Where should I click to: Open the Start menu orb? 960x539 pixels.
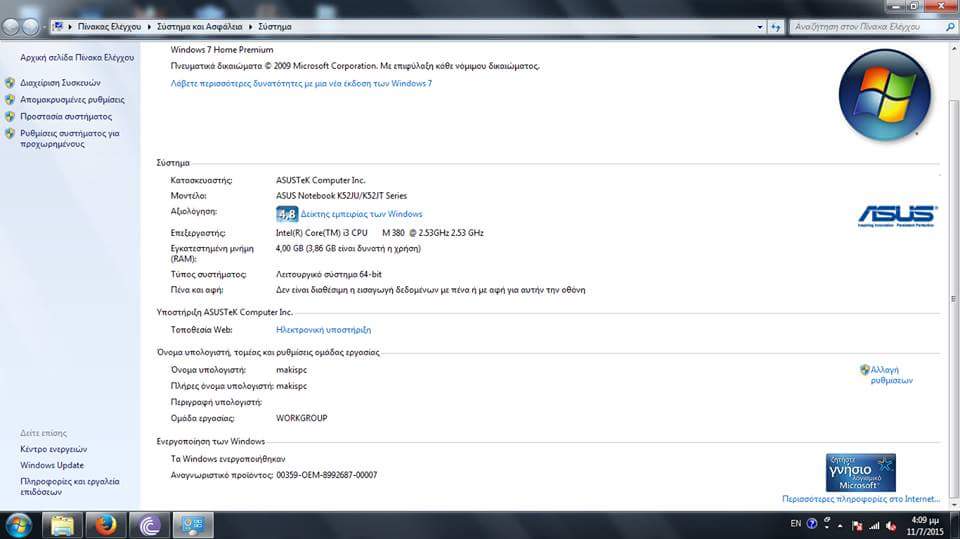[x=18, y=526]
